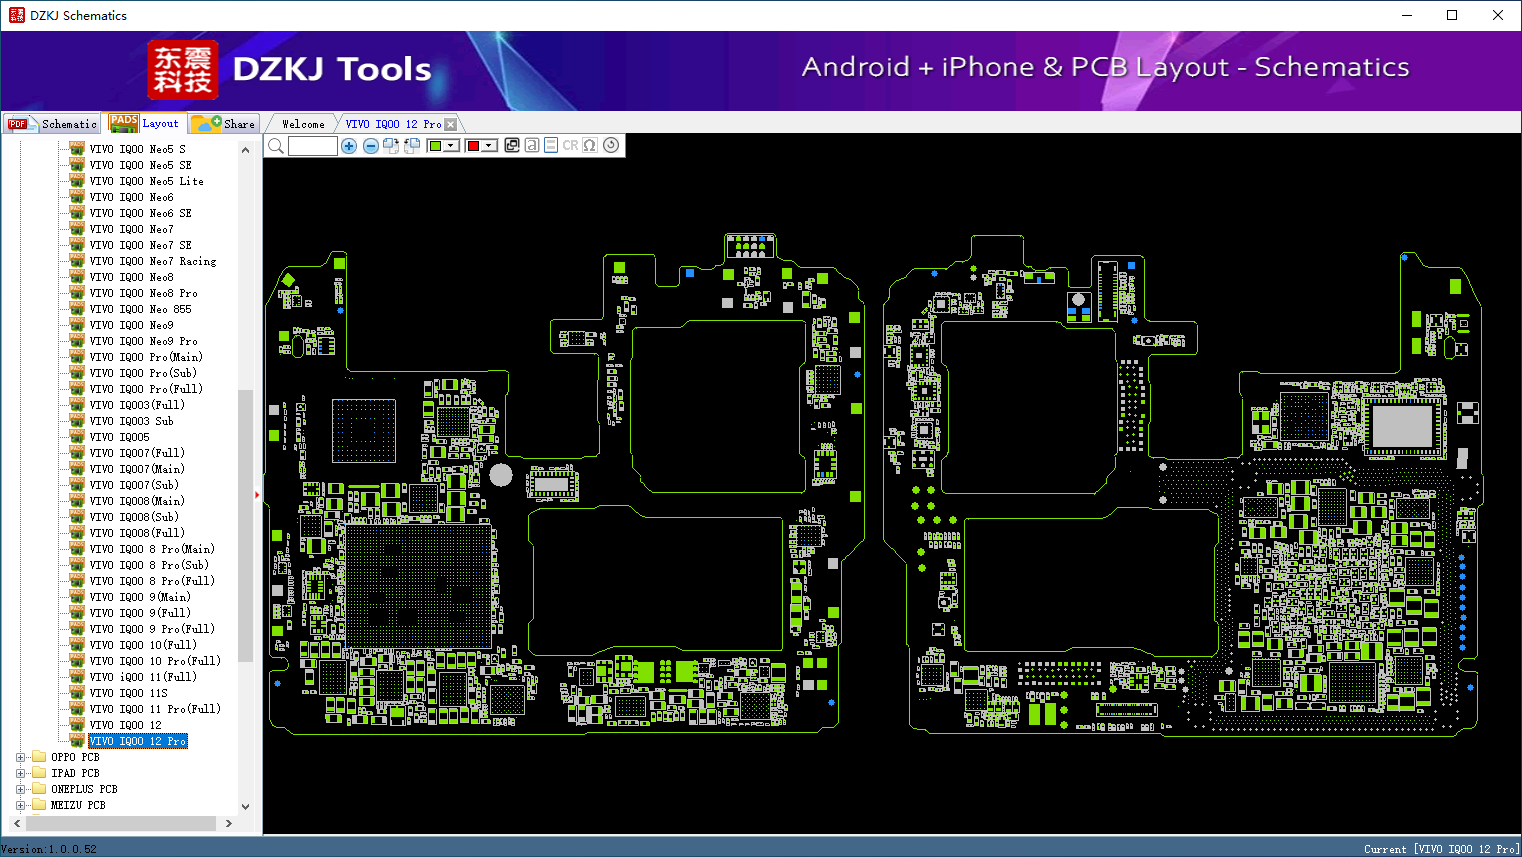Click the Version:1.0.0.52 status text
1522x857 pixels.
pos(49,849)
